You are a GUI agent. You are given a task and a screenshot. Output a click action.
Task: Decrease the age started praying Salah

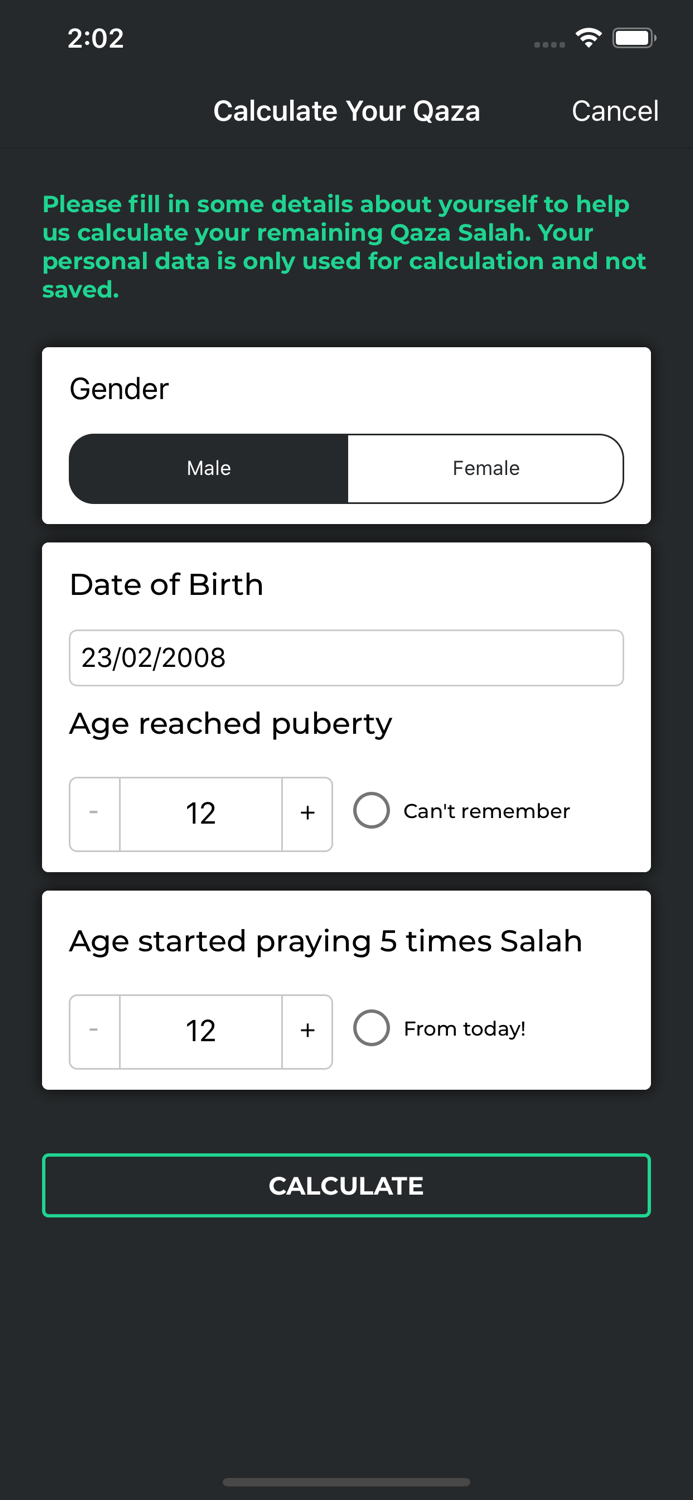pyautogui.click(x=94, y=1031)
